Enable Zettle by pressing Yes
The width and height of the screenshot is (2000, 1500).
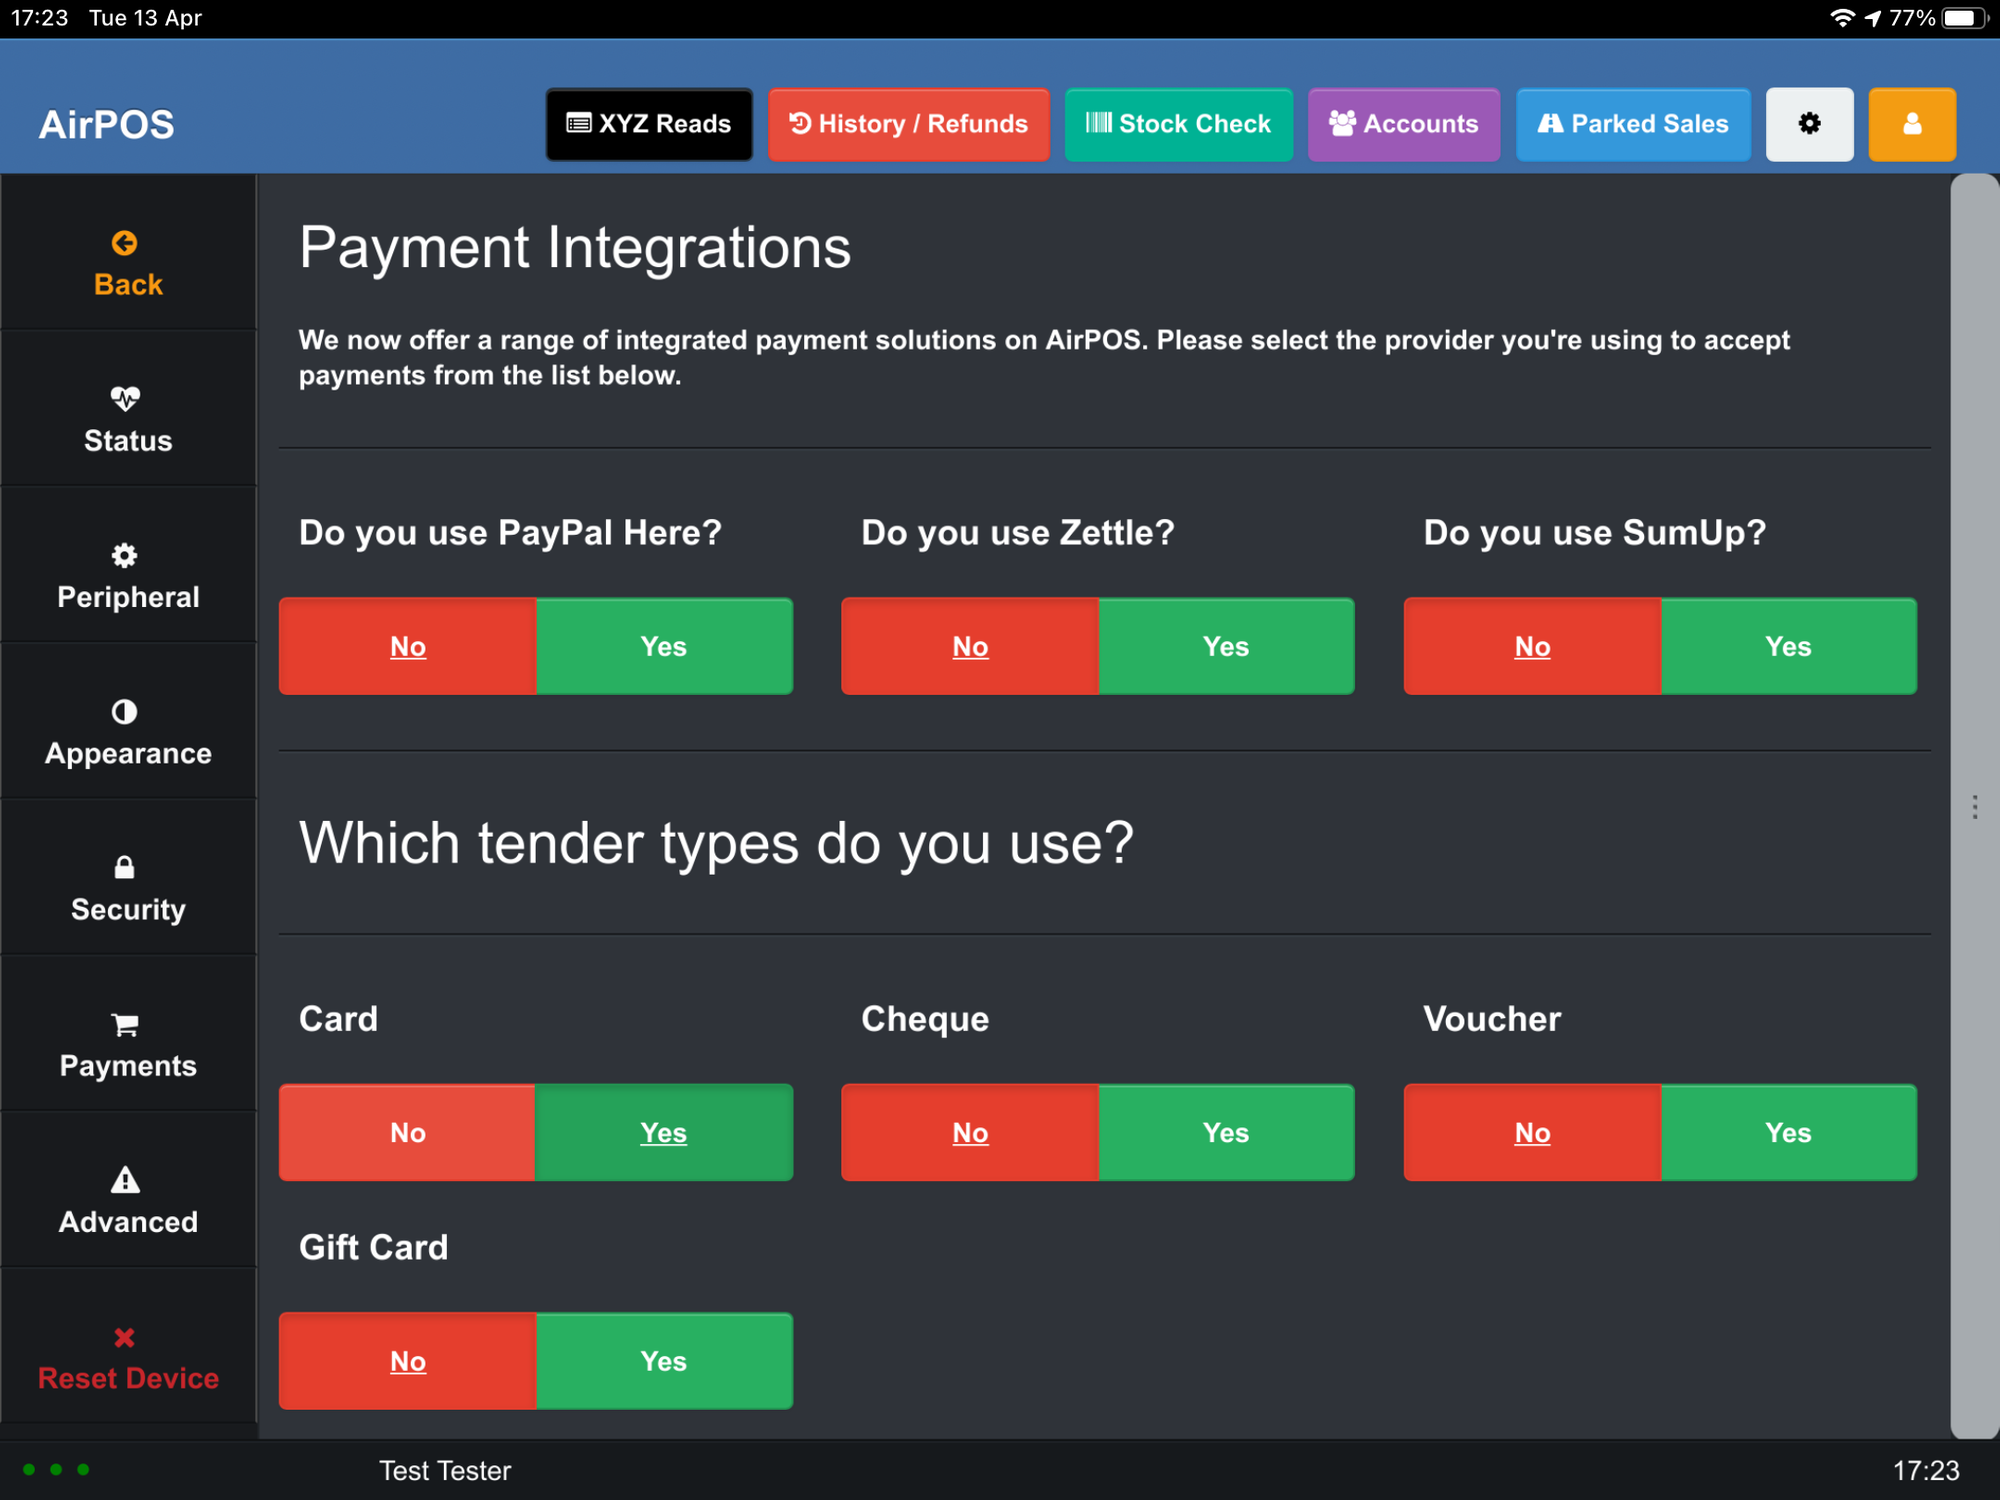[1226, 646]
